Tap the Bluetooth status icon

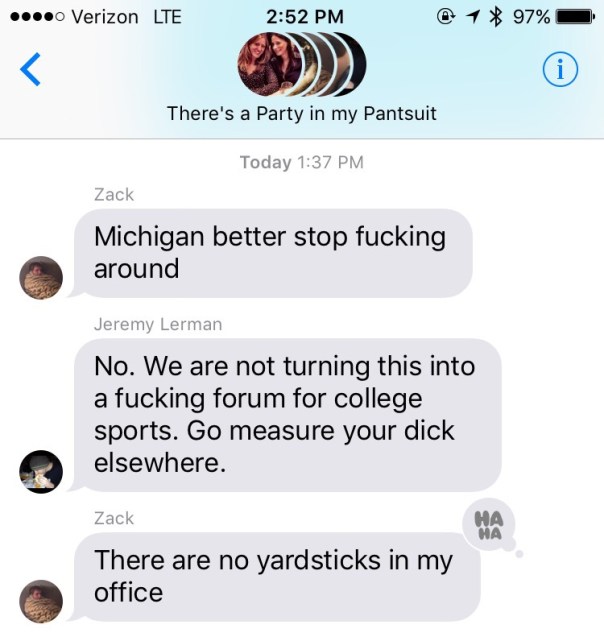tap(494, 17)
